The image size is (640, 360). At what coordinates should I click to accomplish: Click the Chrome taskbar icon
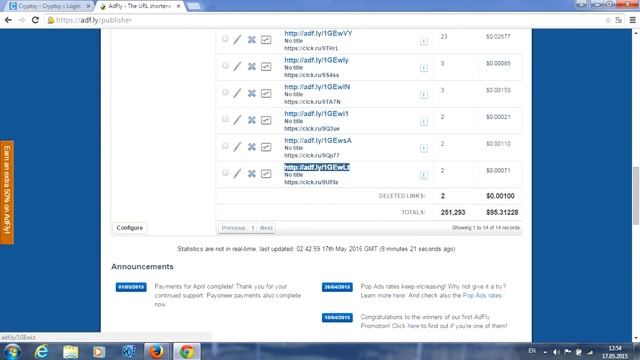(187, 351)
